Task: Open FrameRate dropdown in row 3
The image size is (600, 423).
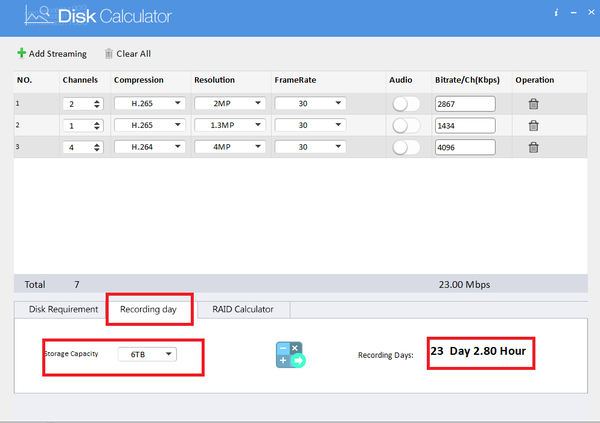Action: coord(310,147)
